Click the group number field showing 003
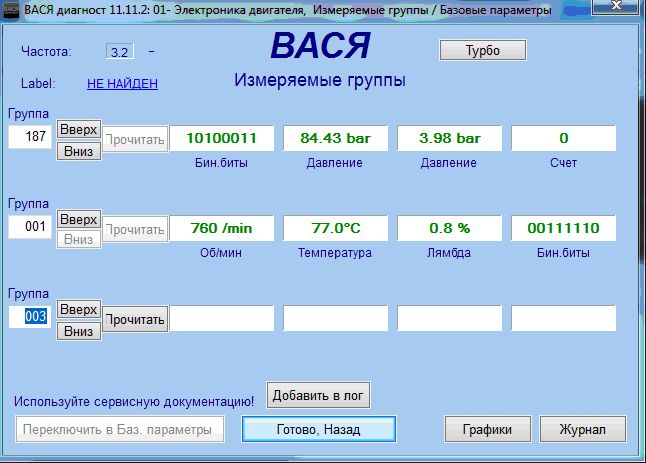The width and height of the screenshot is (646, 463). coord(30,317)
